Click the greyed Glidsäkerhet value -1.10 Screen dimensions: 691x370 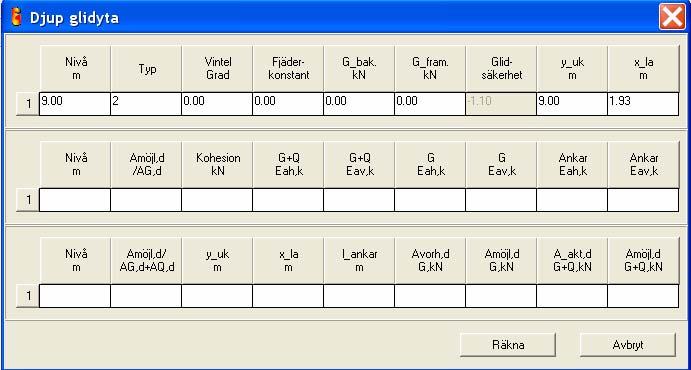coord(501,104)
